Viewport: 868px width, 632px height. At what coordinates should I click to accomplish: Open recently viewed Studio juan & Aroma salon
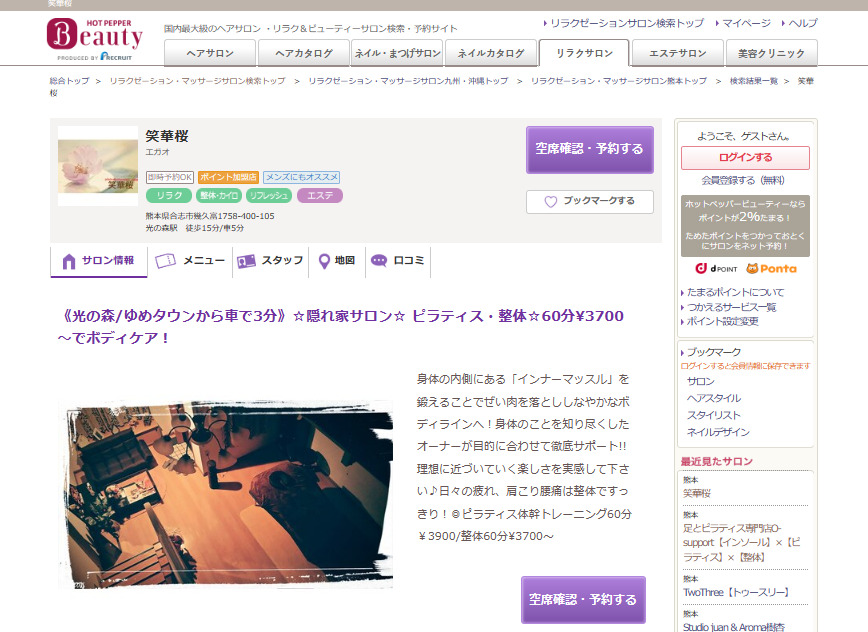coord(734,626)
